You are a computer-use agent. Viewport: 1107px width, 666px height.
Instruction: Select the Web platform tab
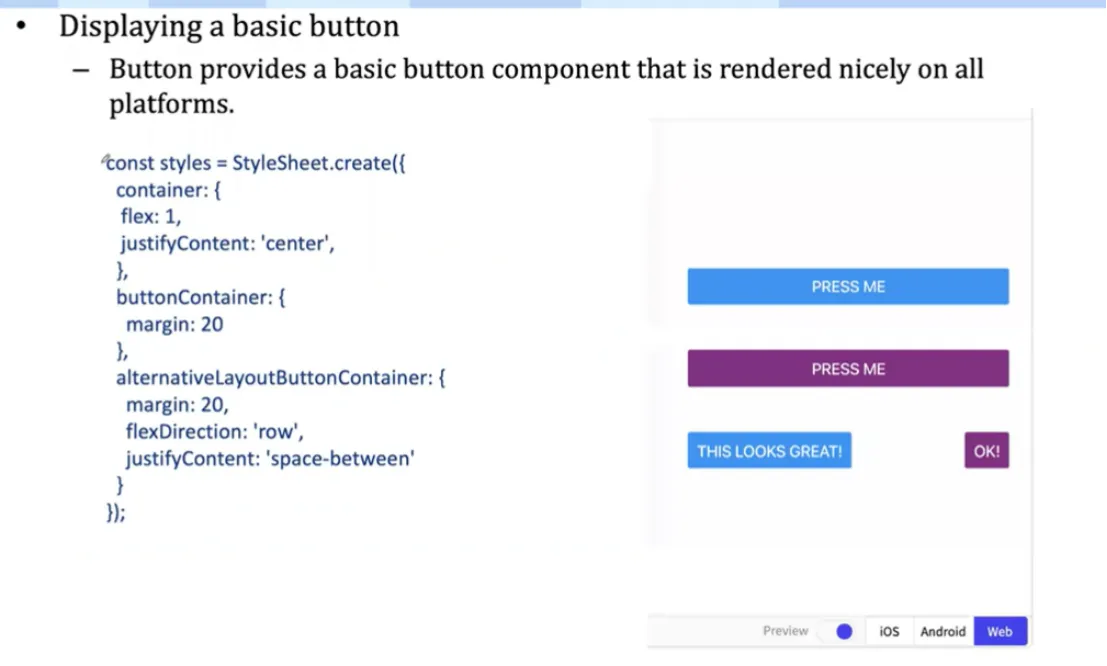(1000, 631)
